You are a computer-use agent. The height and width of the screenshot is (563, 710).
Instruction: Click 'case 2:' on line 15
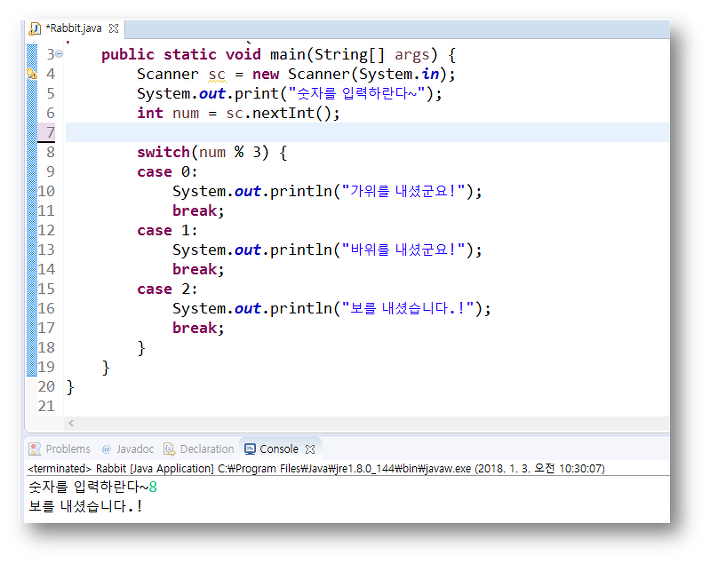(167, 289)
